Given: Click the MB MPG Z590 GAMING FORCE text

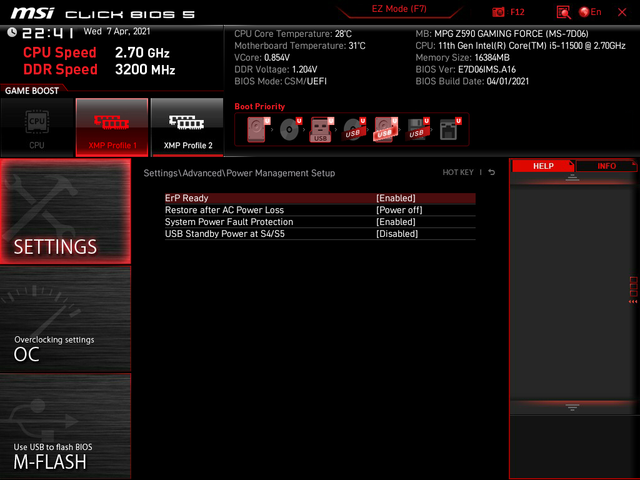Looking at the screenshot, I should (x=502, y=34).
